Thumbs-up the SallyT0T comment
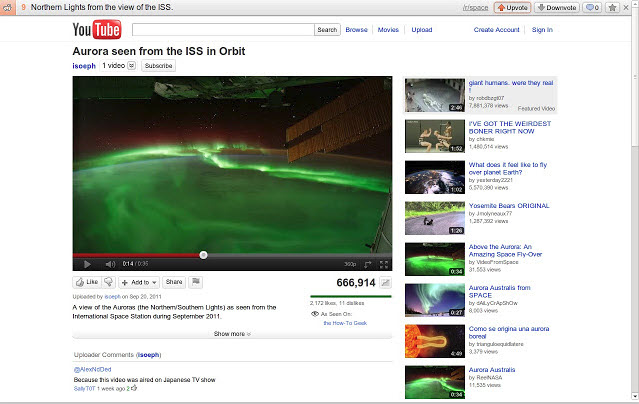The height and width of the screenshot is (404, 639). pyautogui.click(x=134, y=388)
